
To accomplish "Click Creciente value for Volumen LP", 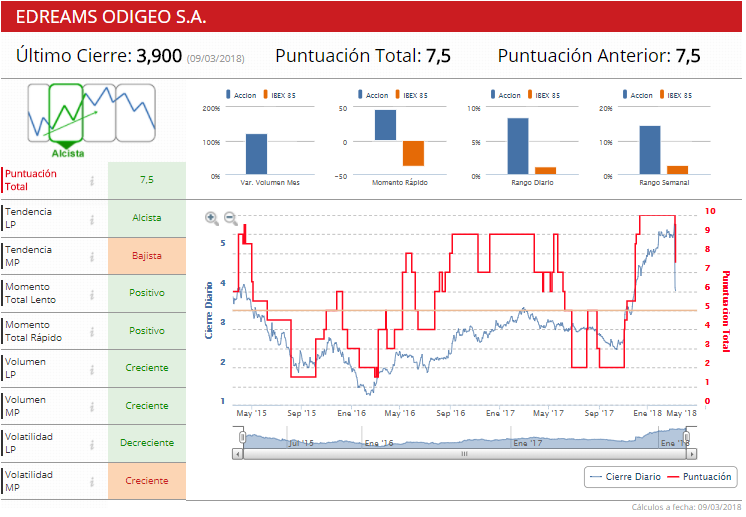I will [147, 368].
